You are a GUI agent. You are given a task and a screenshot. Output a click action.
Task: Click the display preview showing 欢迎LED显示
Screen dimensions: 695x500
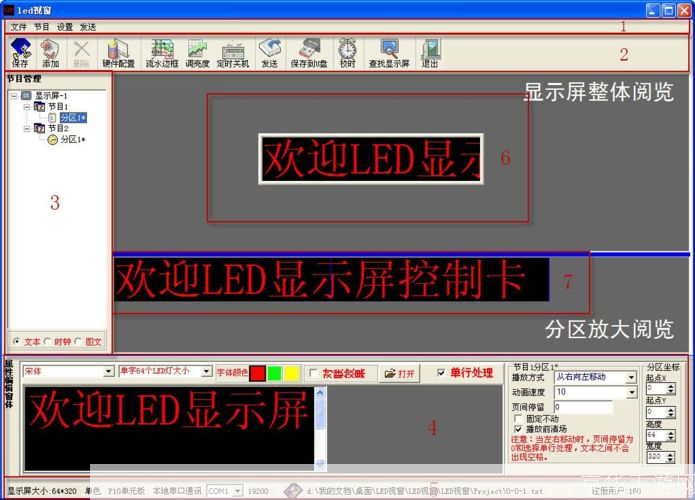point(371,159)
